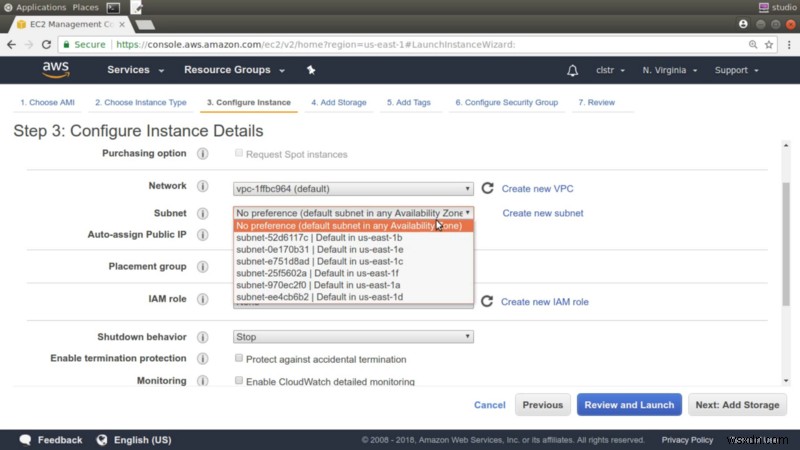Enable Protect against accidental termination checkbox
This screenshot has width=800, height=450.
(239, 358)
